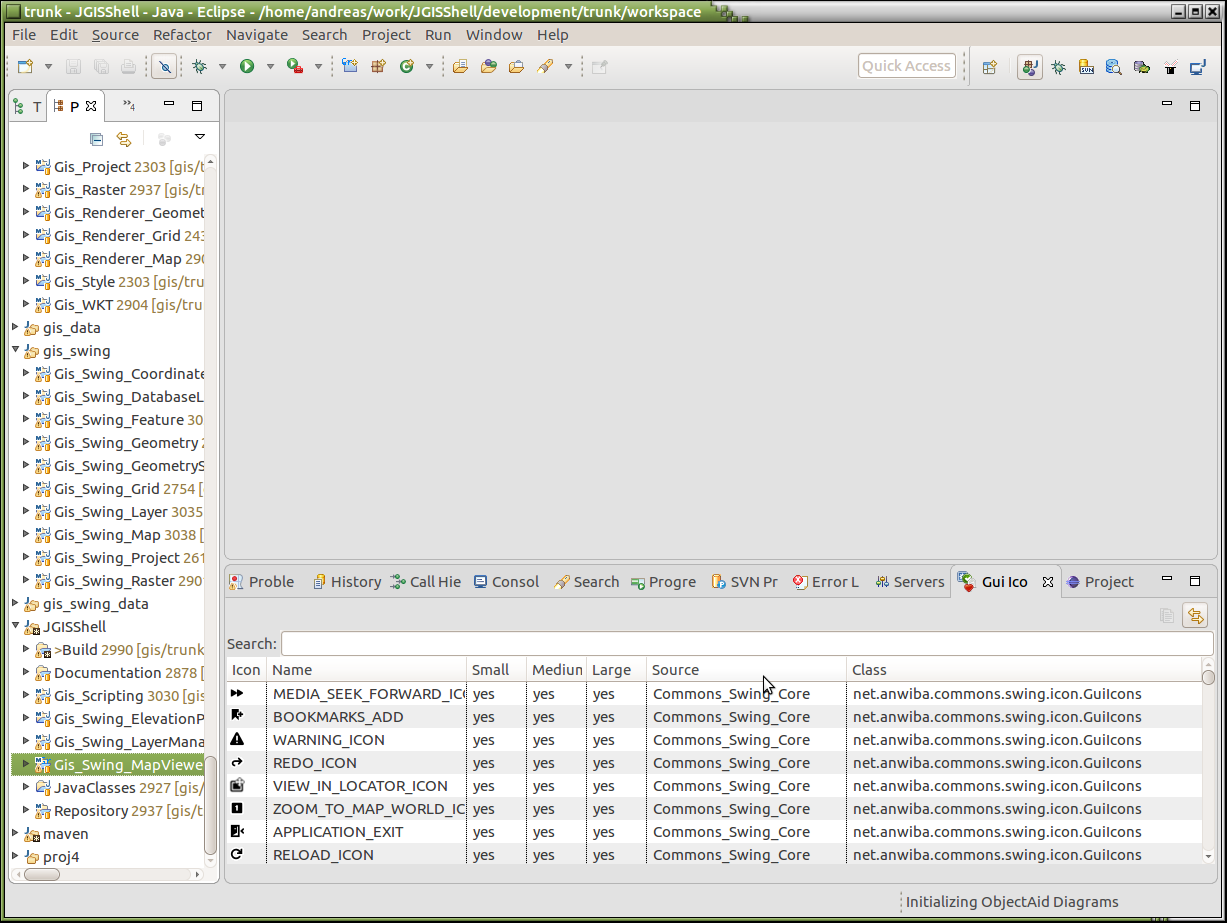Expand the gis_swing_data node
The height and width of the screenshot is (923, 1227).
(16, 604)
